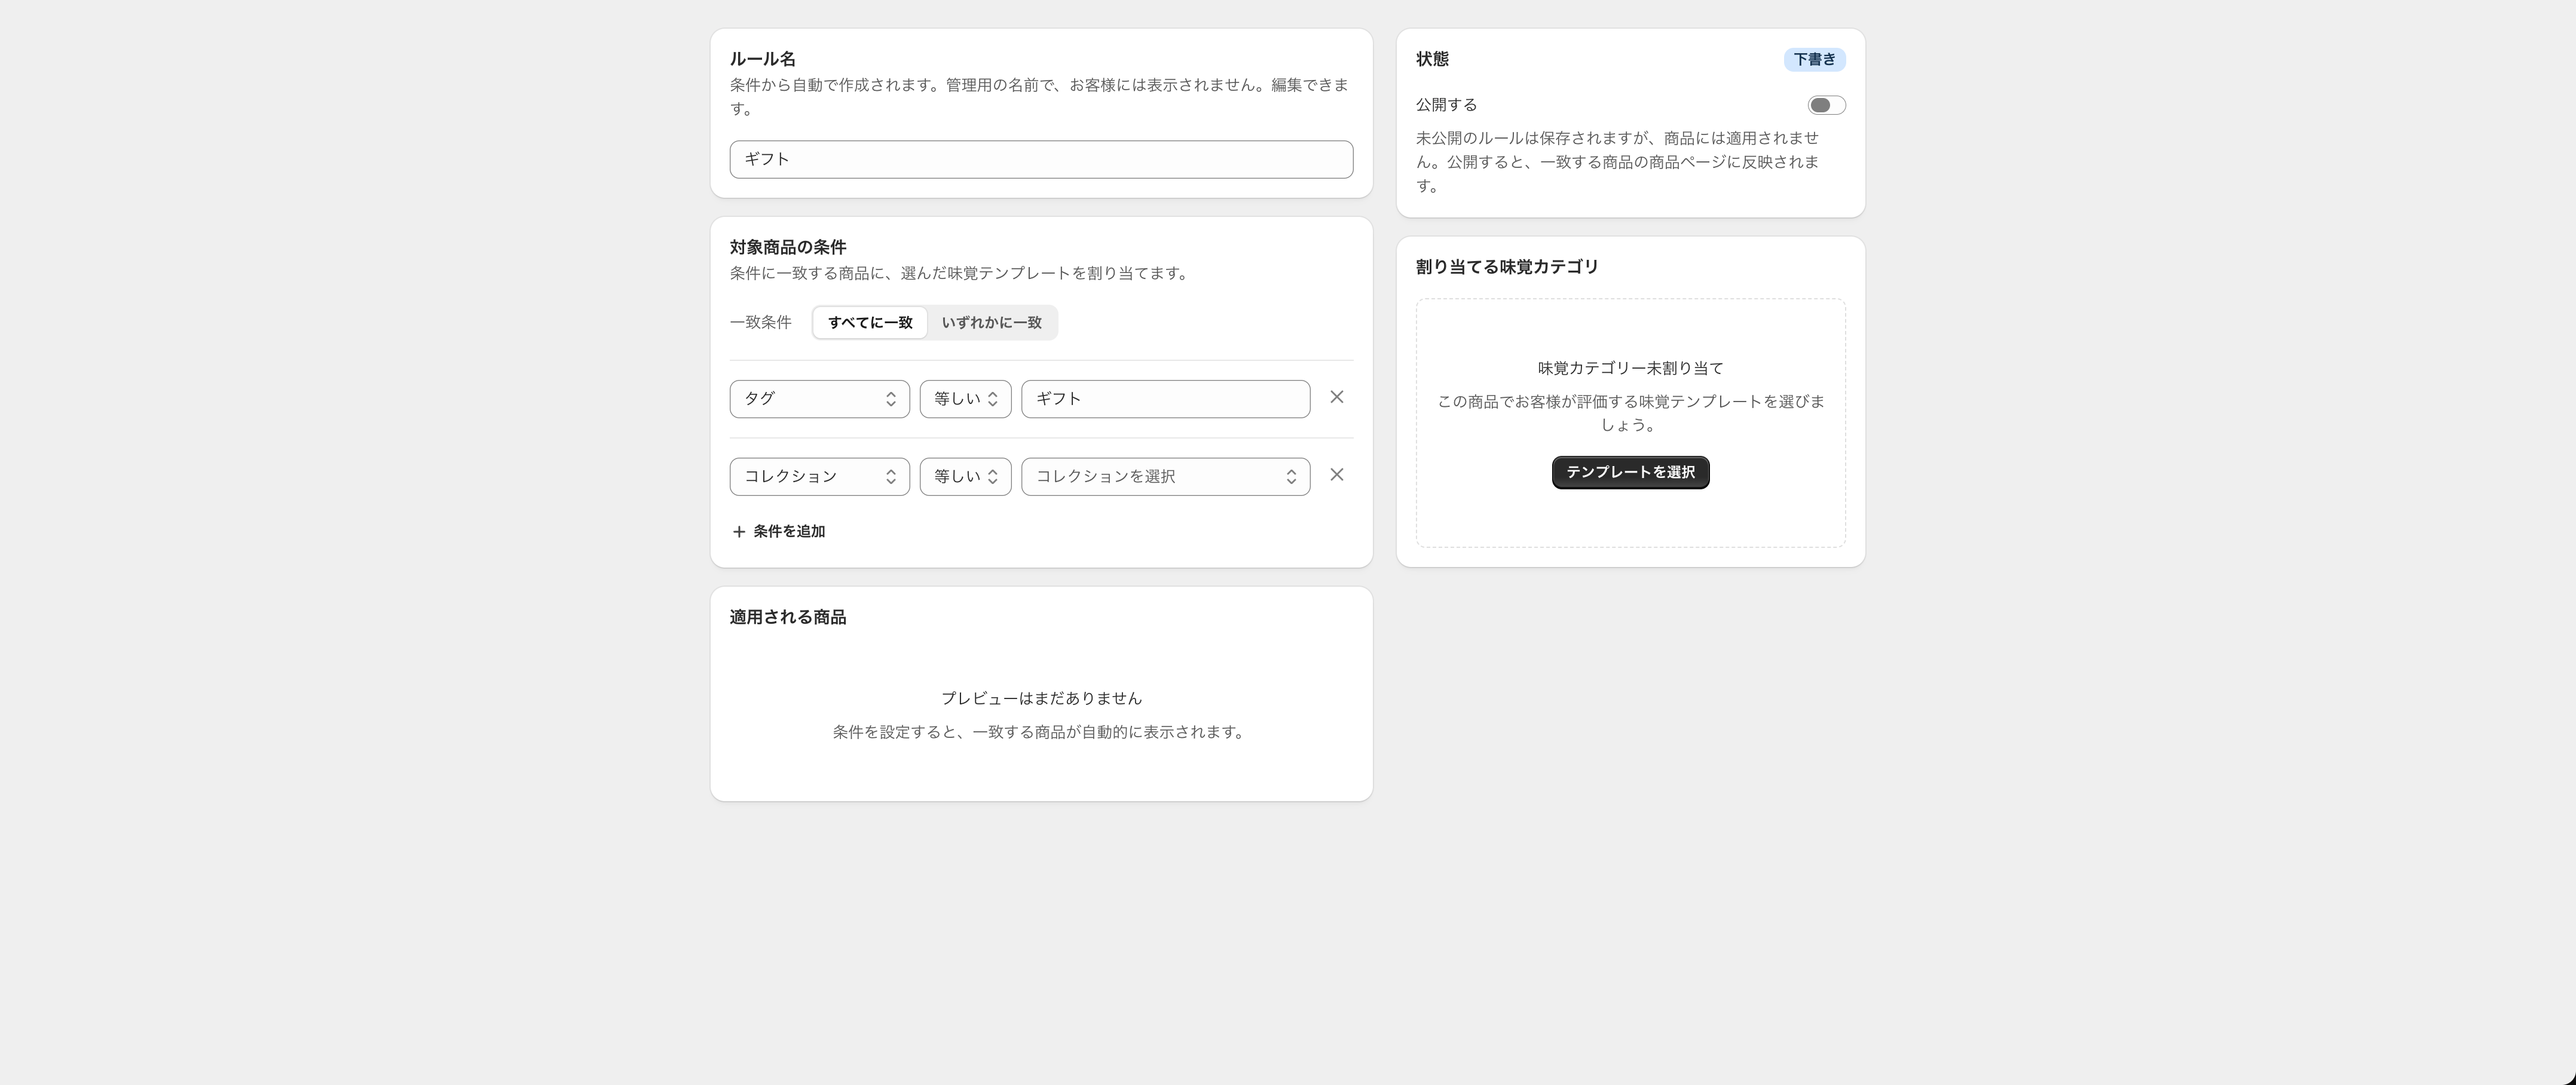2576x1085 pixels.
Task: Click the テンプレートを選択 button
Action: click(1630, 472)
